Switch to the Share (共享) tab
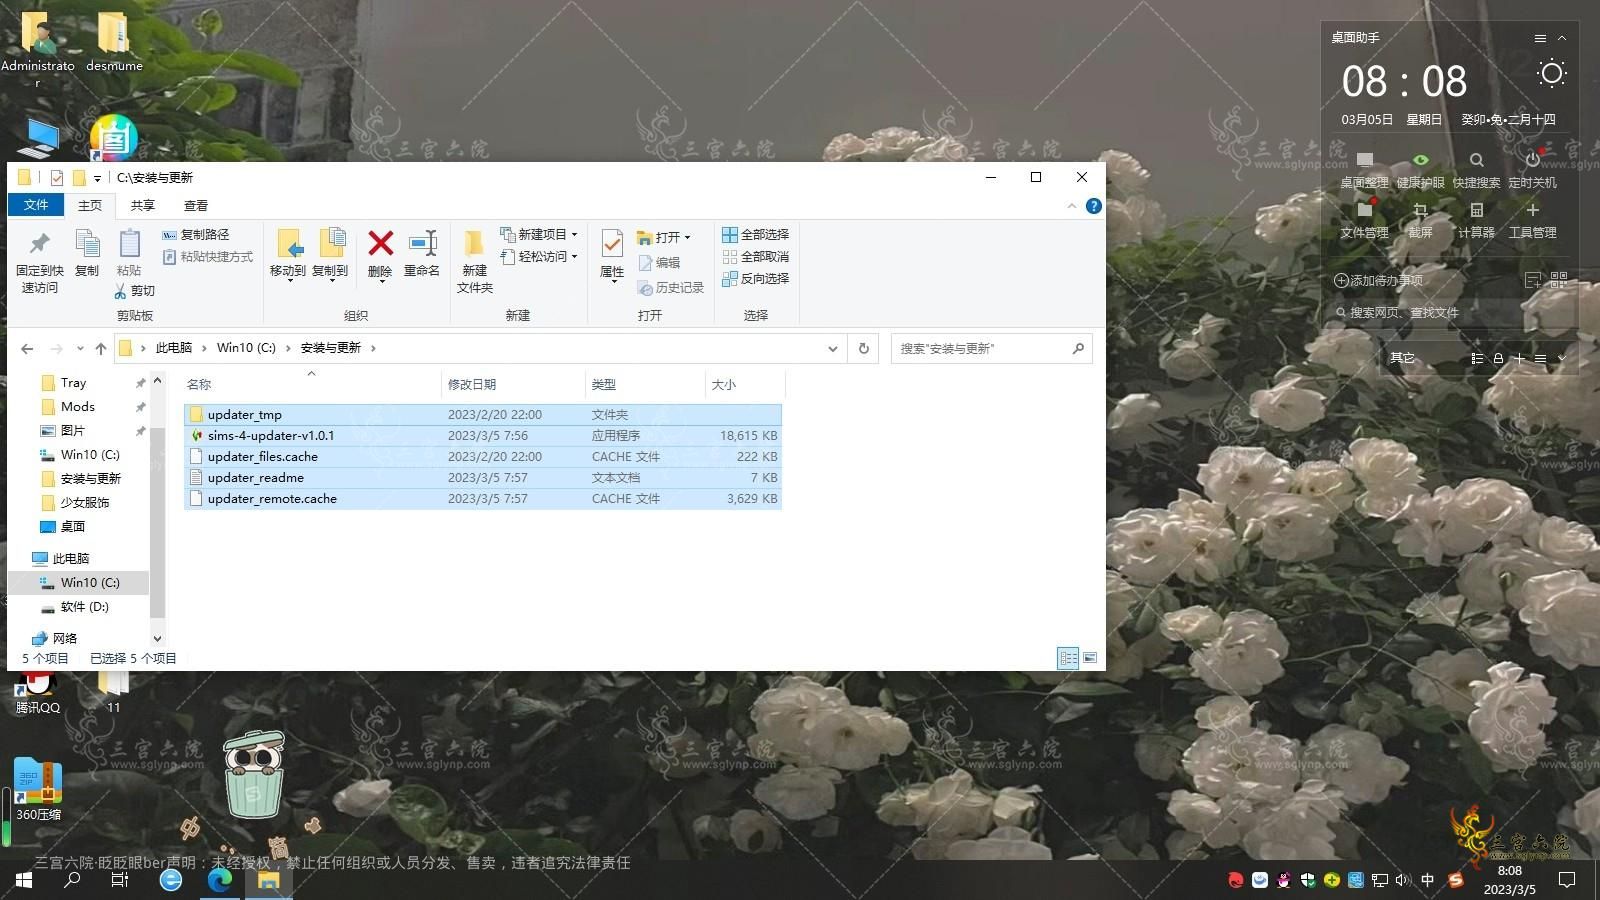 click(143, 205)
